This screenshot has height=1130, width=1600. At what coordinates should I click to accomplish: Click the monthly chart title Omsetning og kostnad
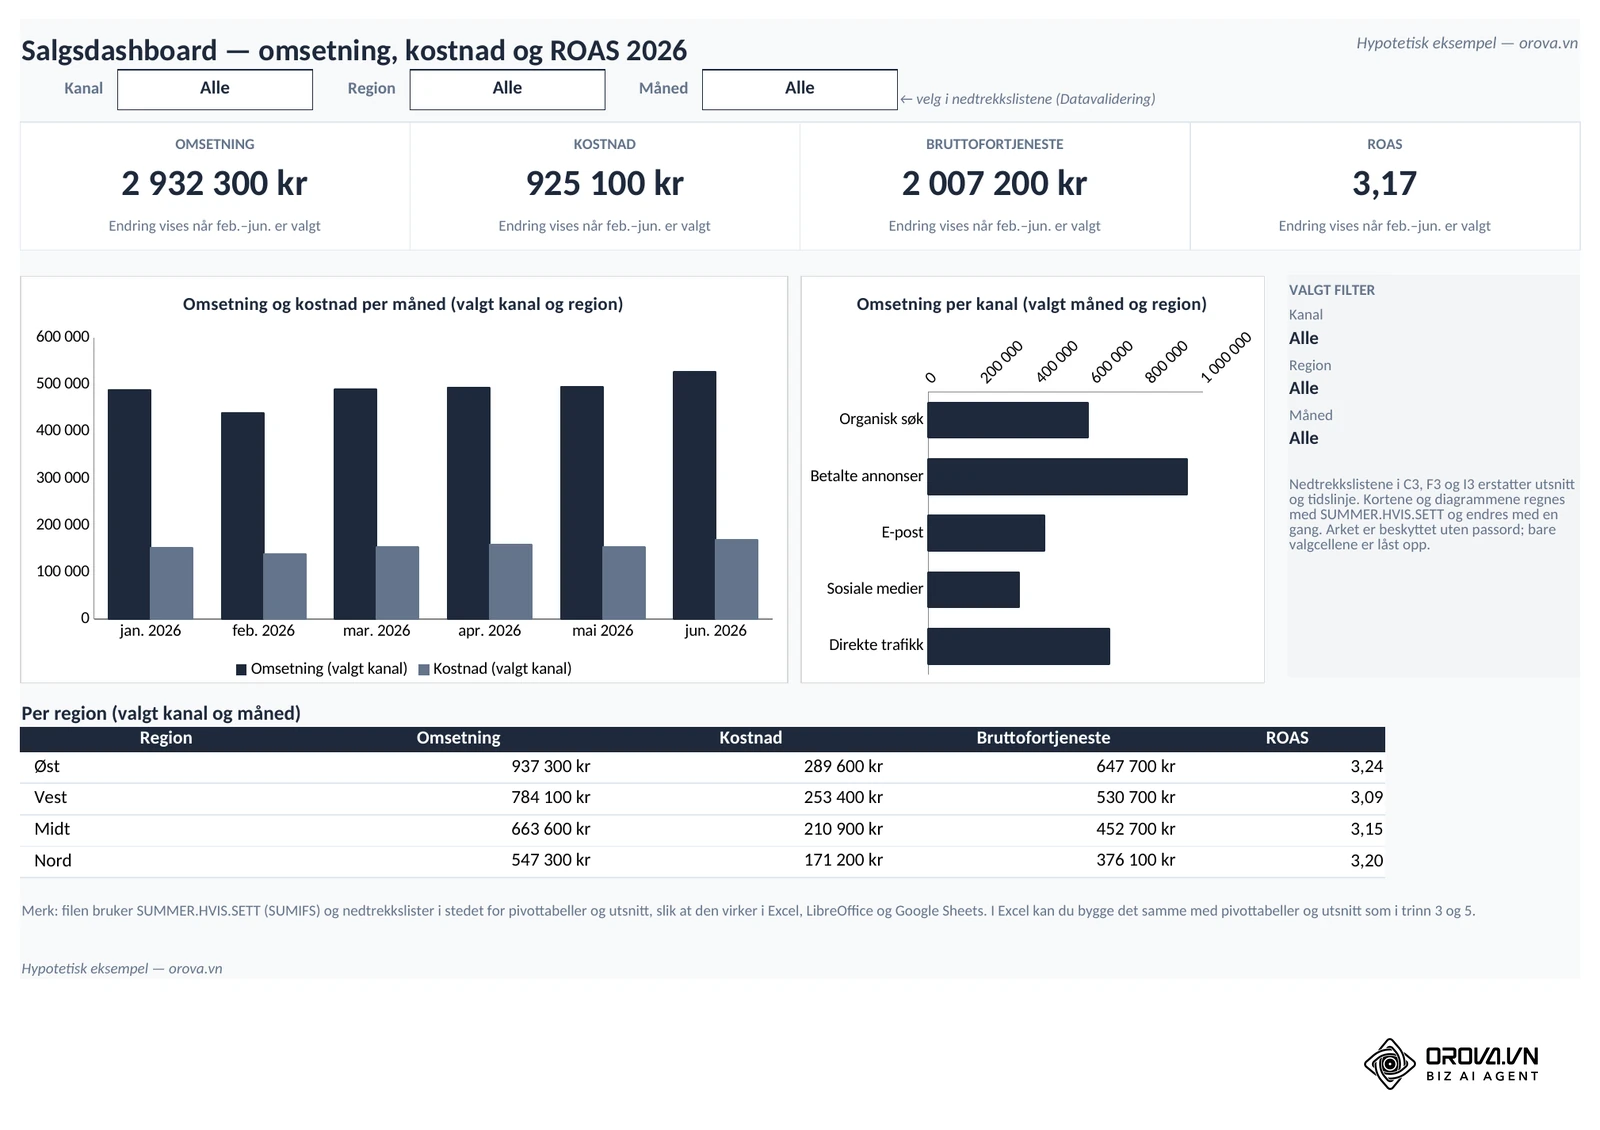(x=403, y=304)
